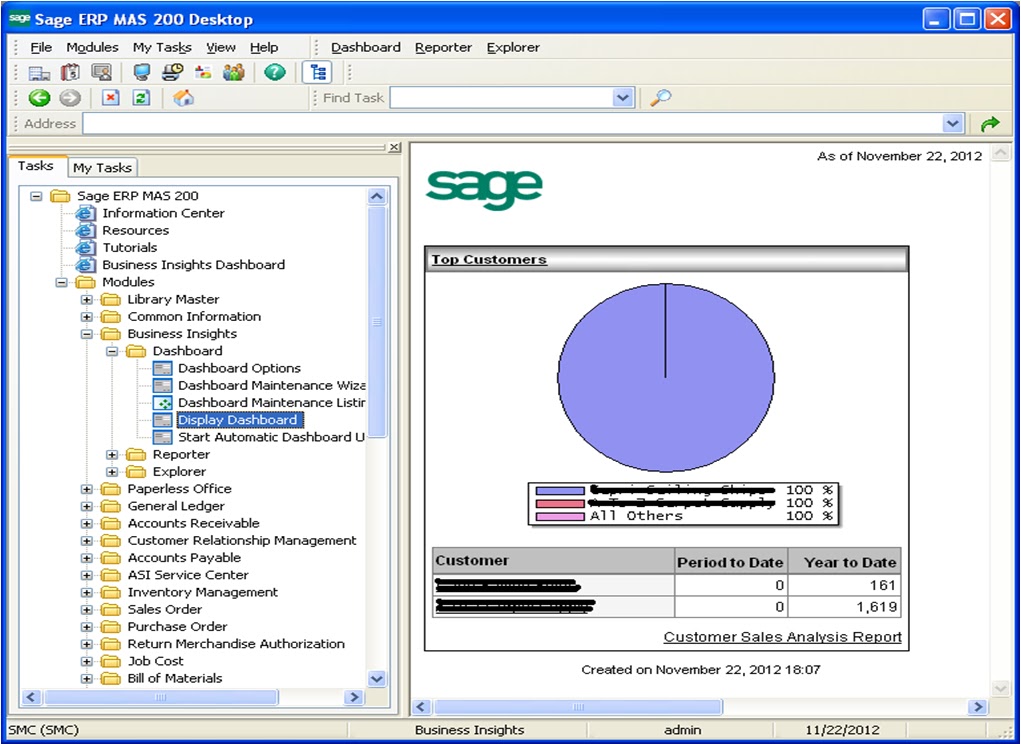Open Tutorials in task tree
The image size is (1021, 744).
(x=130, y=247)
